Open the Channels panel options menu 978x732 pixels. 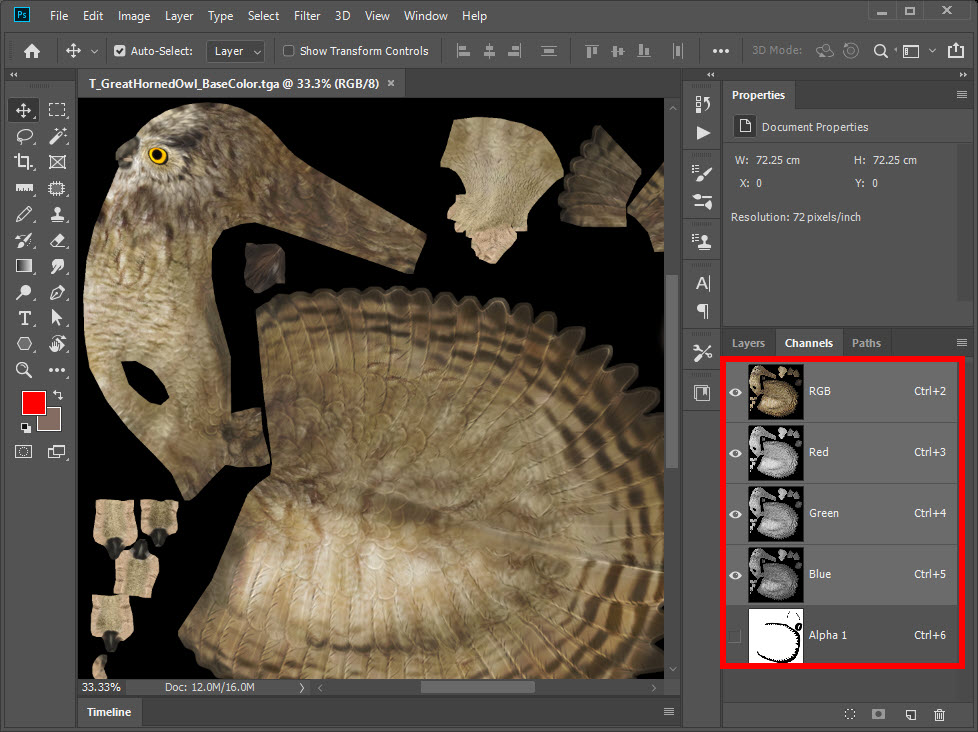point(962,343)
